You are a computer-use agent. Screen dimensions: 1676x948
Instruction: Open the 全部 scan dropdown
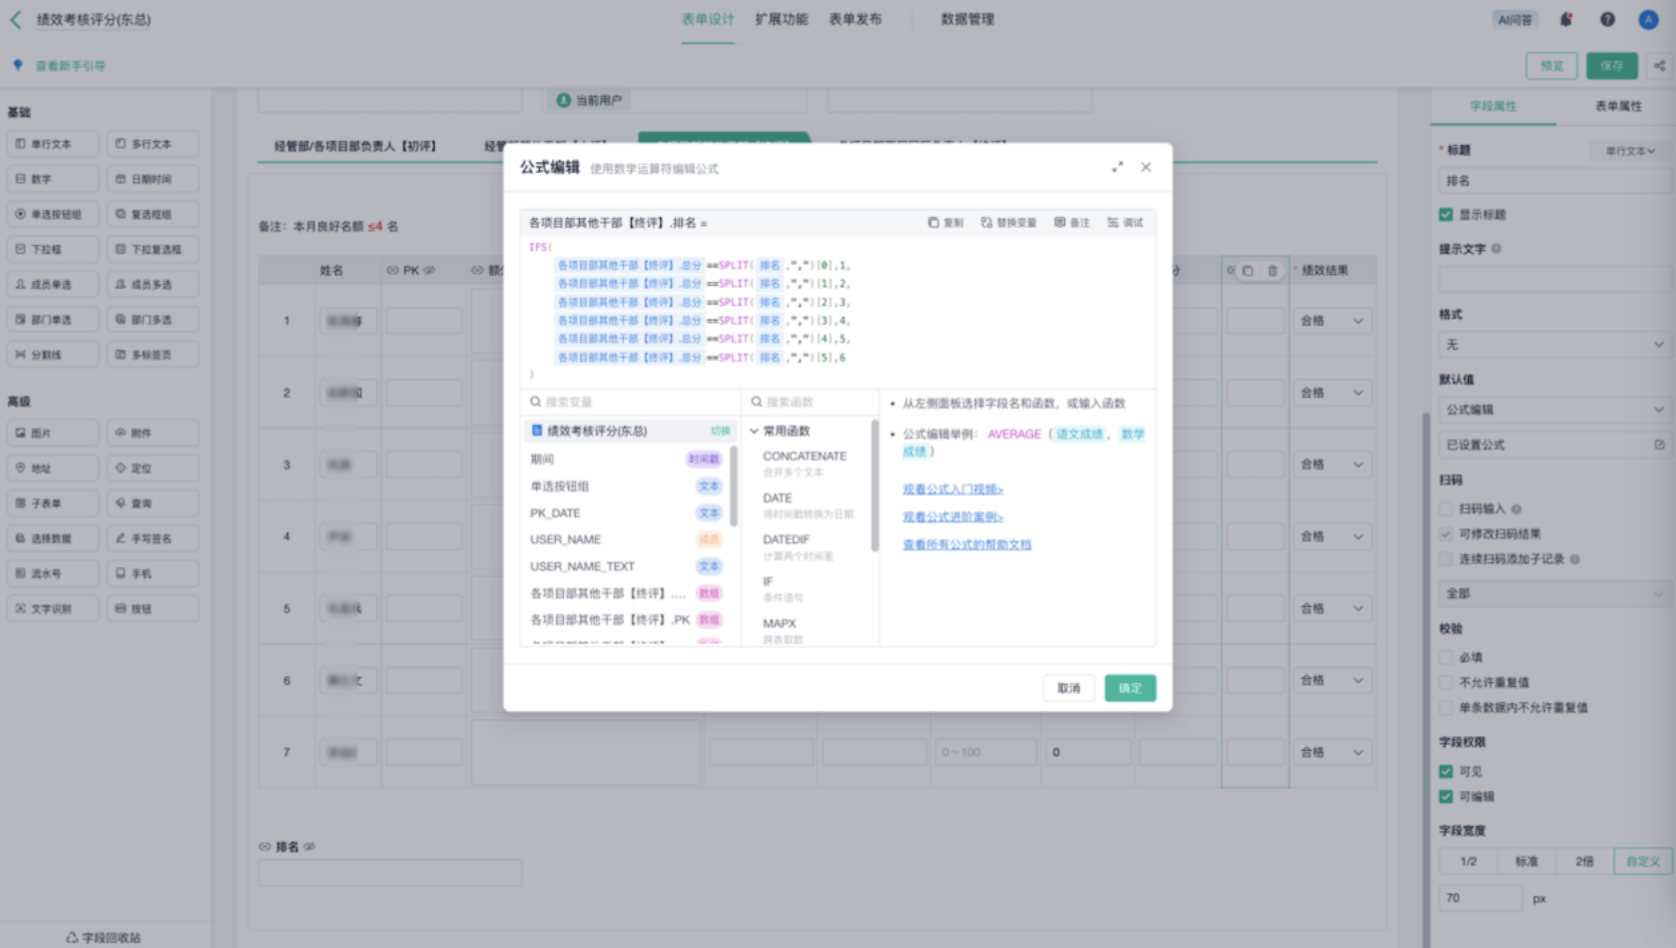tap(1554, 593)
